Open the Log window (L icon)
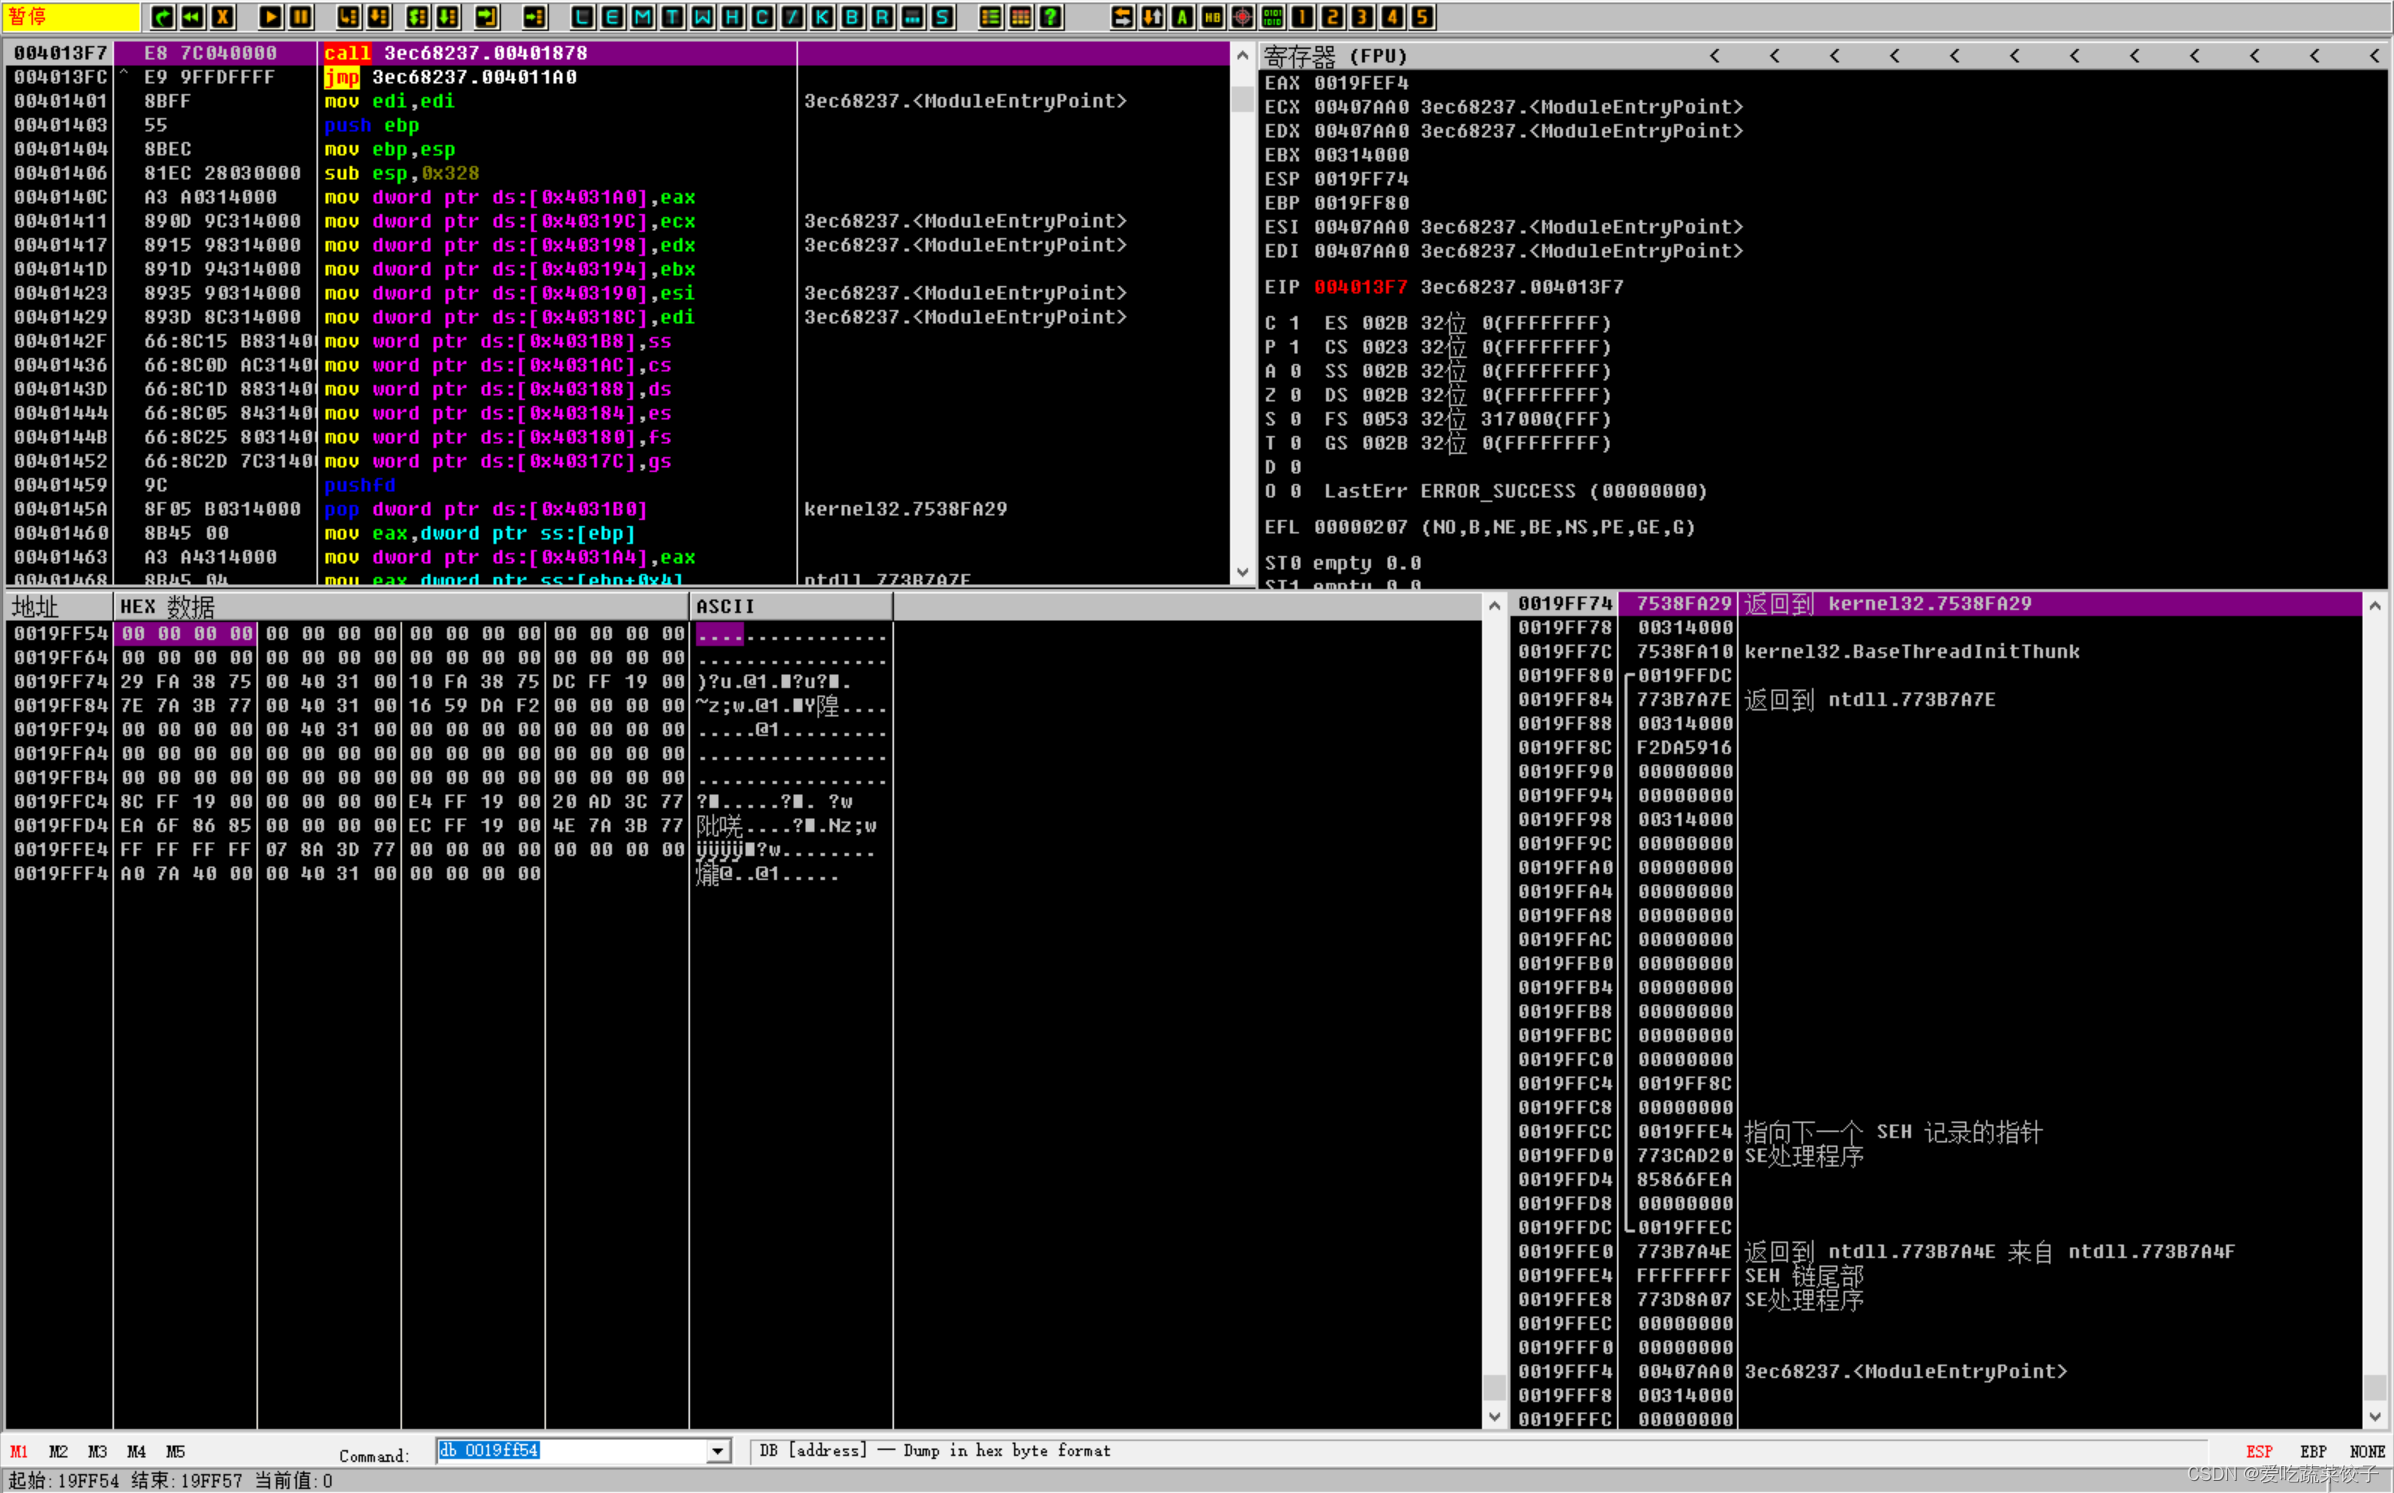This screenshot has height=1493, width=2394. (583, 16)
